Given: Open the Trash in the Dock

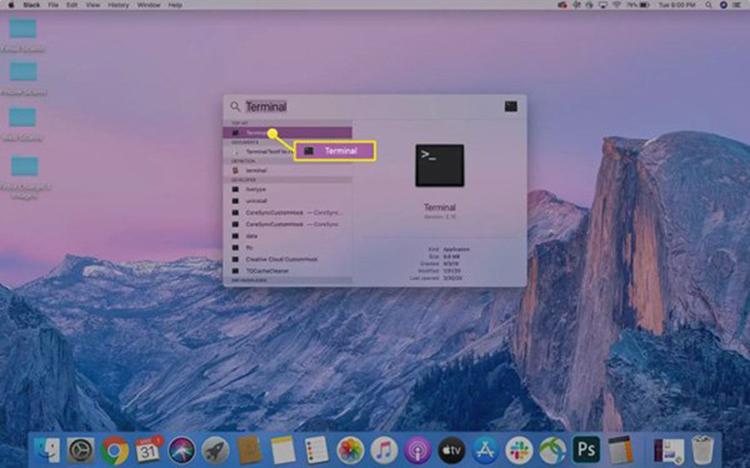Looking at the screenshot, I should click(x=703, y=450).
